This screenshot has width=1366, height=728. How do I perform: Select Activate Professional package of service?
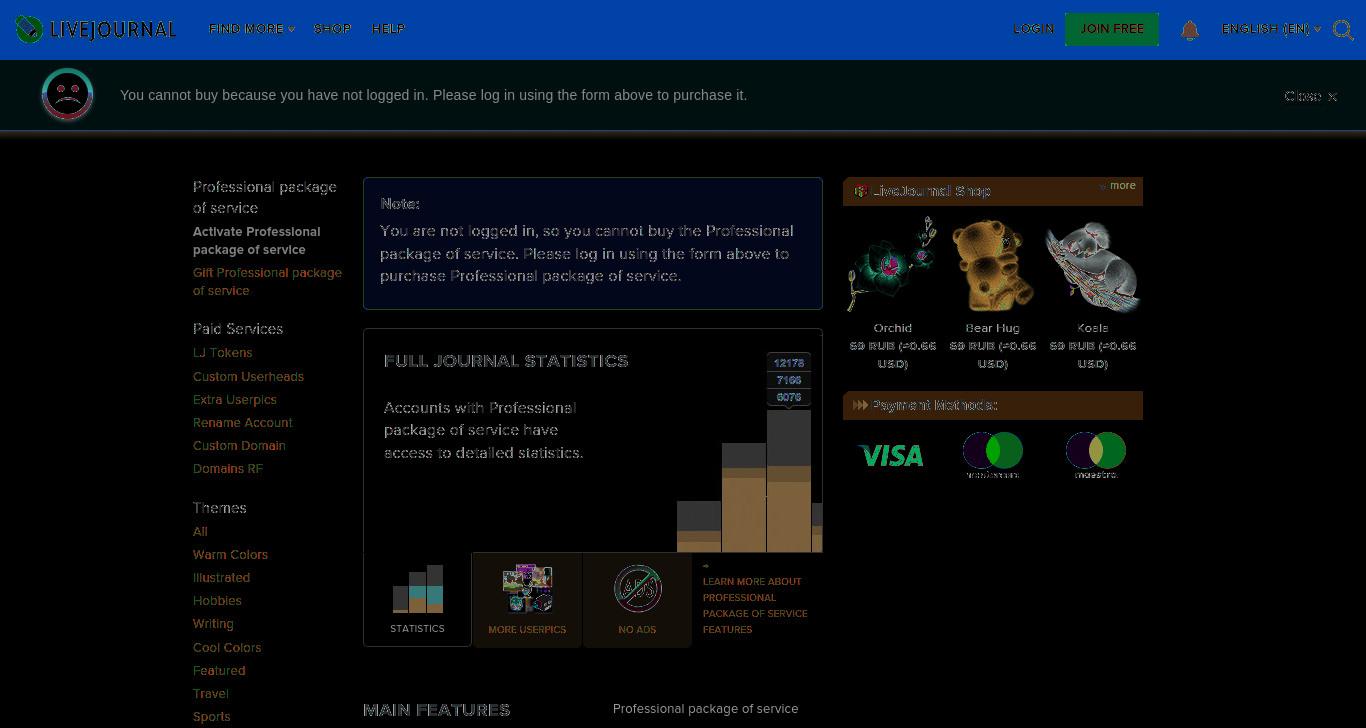click(x=257, y=241)
